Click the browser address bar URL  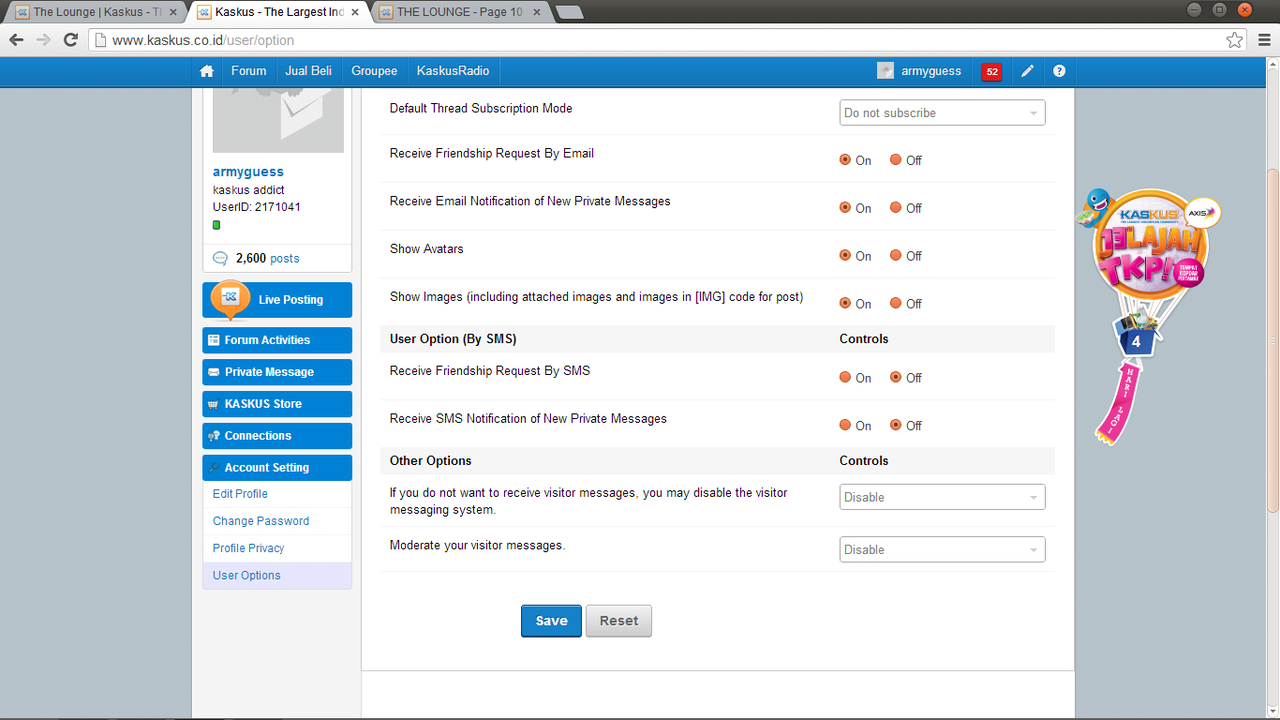click(x=203, y=40)
